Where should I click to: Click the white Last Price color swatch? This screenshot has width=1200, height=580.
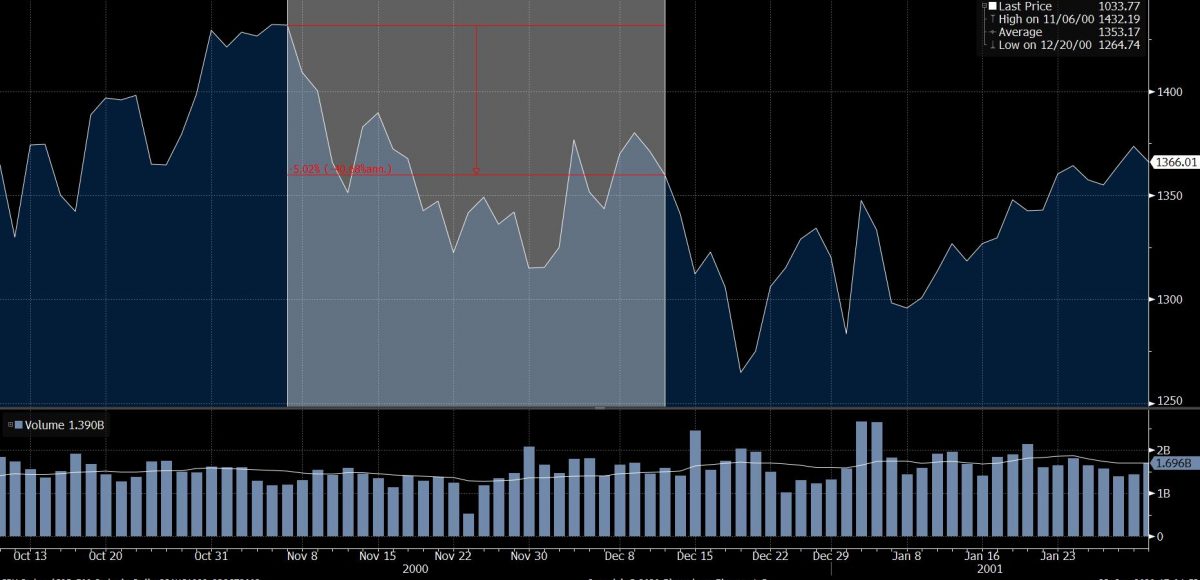pos(994,6)
